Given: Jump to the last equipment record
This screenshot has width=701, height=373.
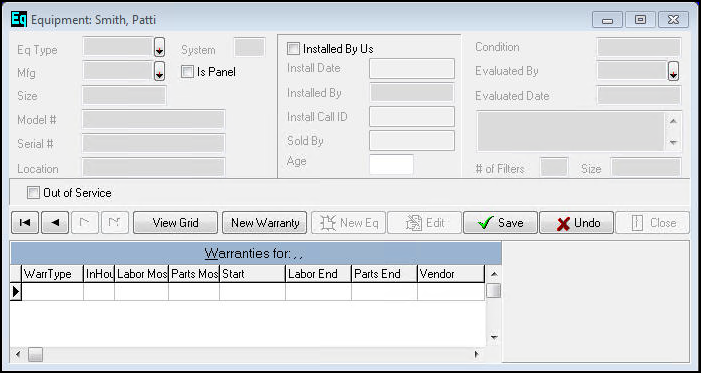Looking at the screenshot, I should coord(115,223).
